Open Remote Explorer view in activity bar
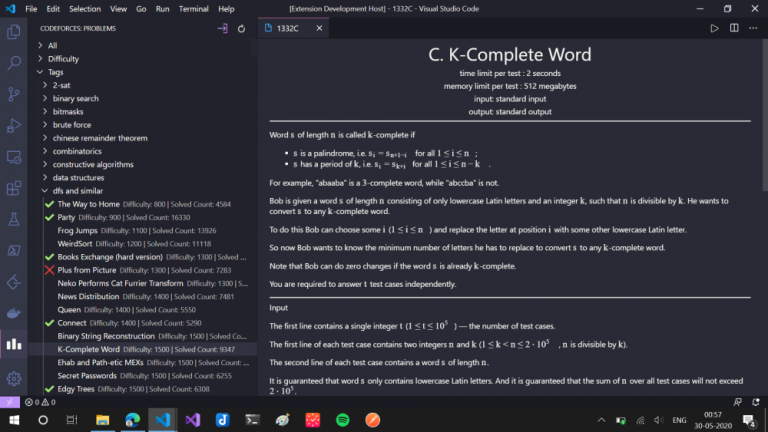 14,157
